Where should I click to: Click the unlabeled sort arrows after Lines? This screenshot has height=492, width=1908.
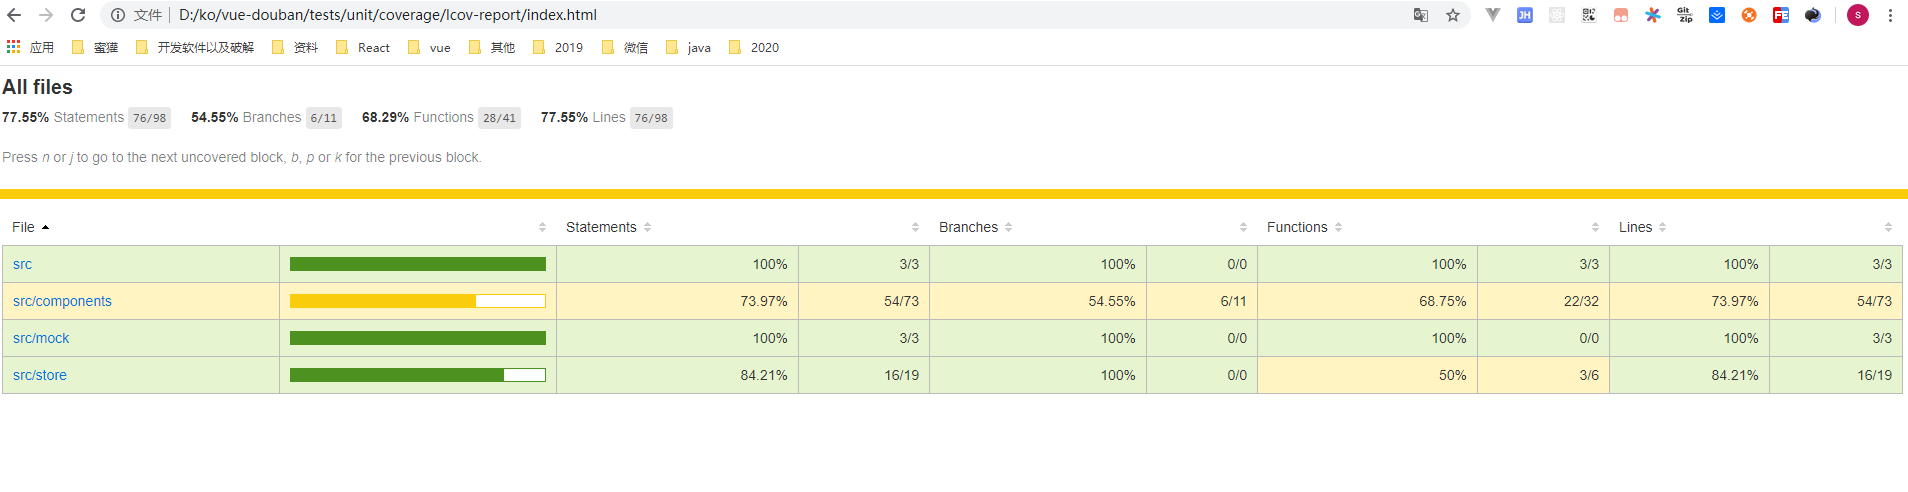tap(1888, 227)
